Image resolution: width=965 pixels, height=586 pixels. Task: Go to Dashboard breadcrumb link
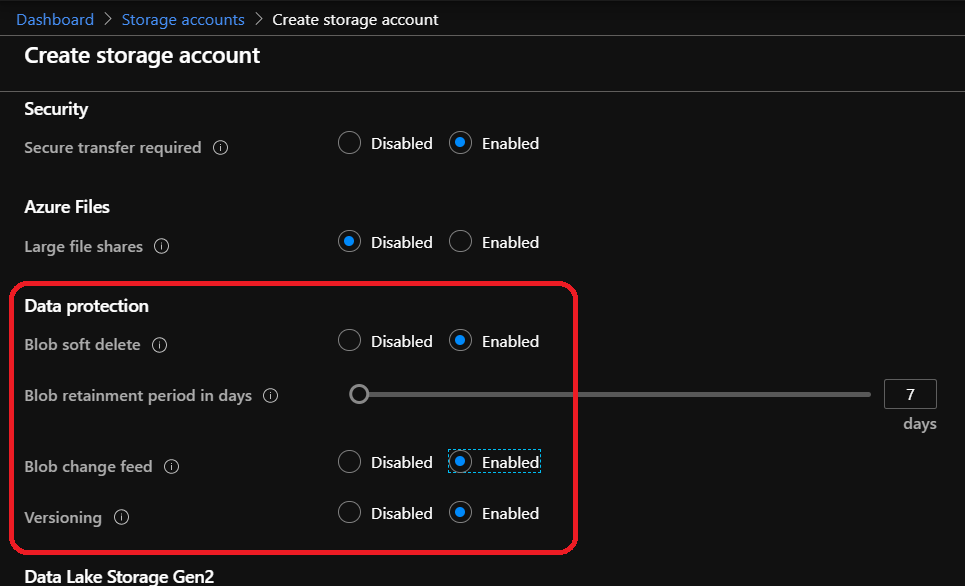(55, 19)
